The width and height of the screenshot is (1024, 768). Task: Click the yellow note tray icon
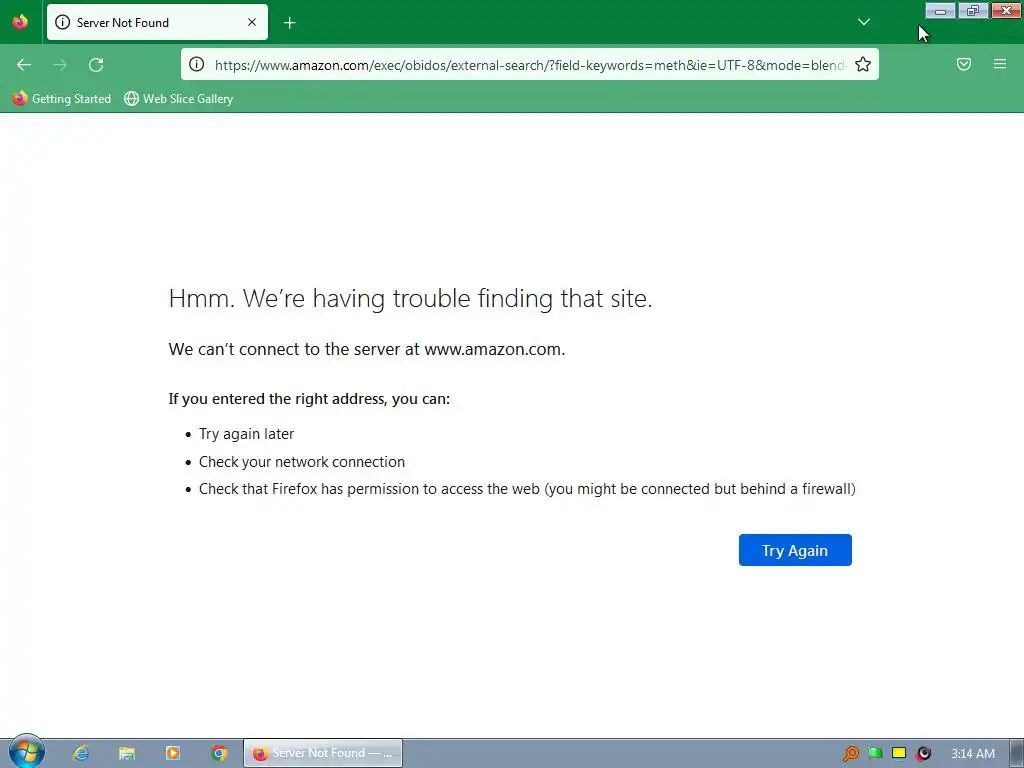899,754
